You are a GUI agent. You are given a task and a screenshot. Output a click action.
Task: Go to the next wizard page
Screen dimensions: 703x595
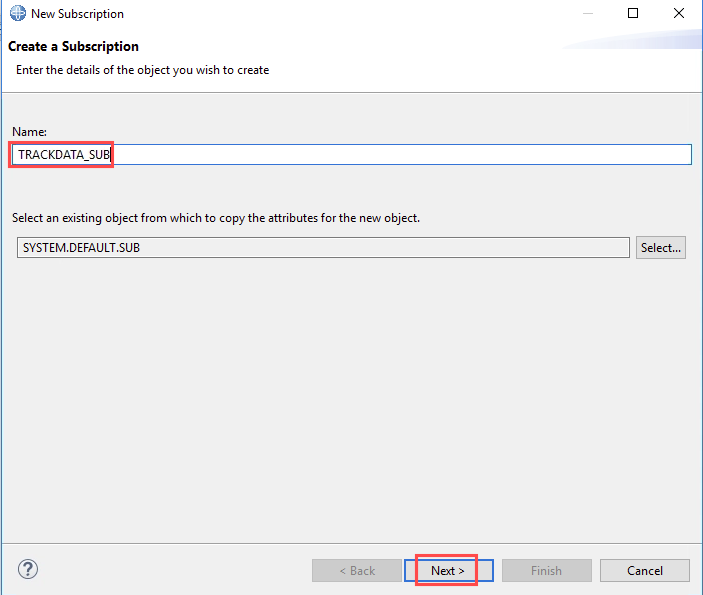[448, 570]
